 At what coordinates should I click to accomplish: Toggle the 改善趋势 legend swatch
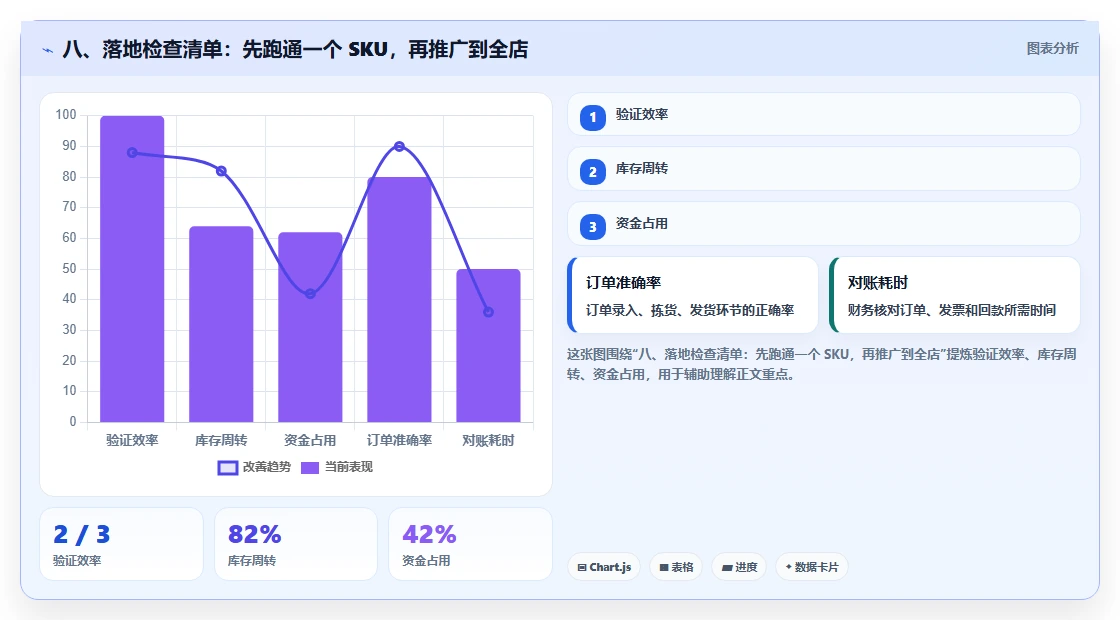227,468
